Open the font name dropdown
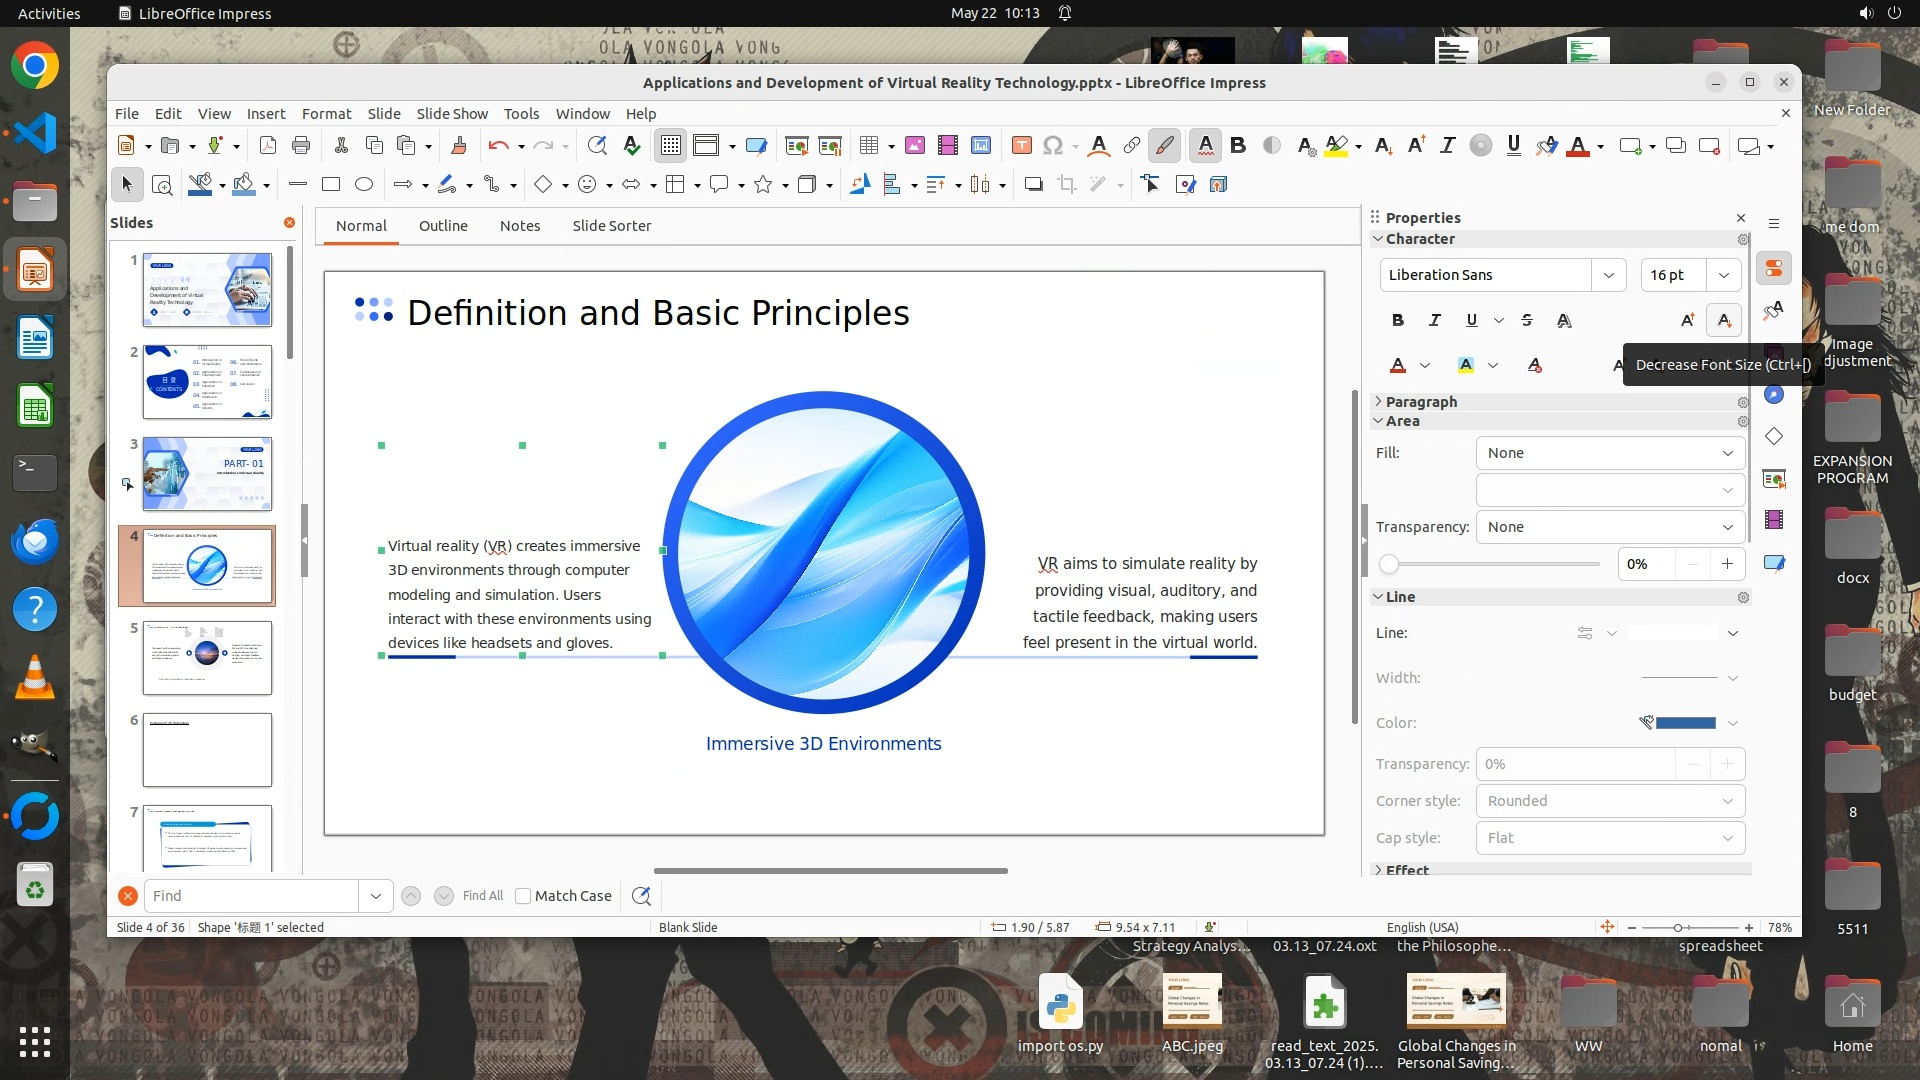The image size is (1920, 1080). tap(1608, 275)
